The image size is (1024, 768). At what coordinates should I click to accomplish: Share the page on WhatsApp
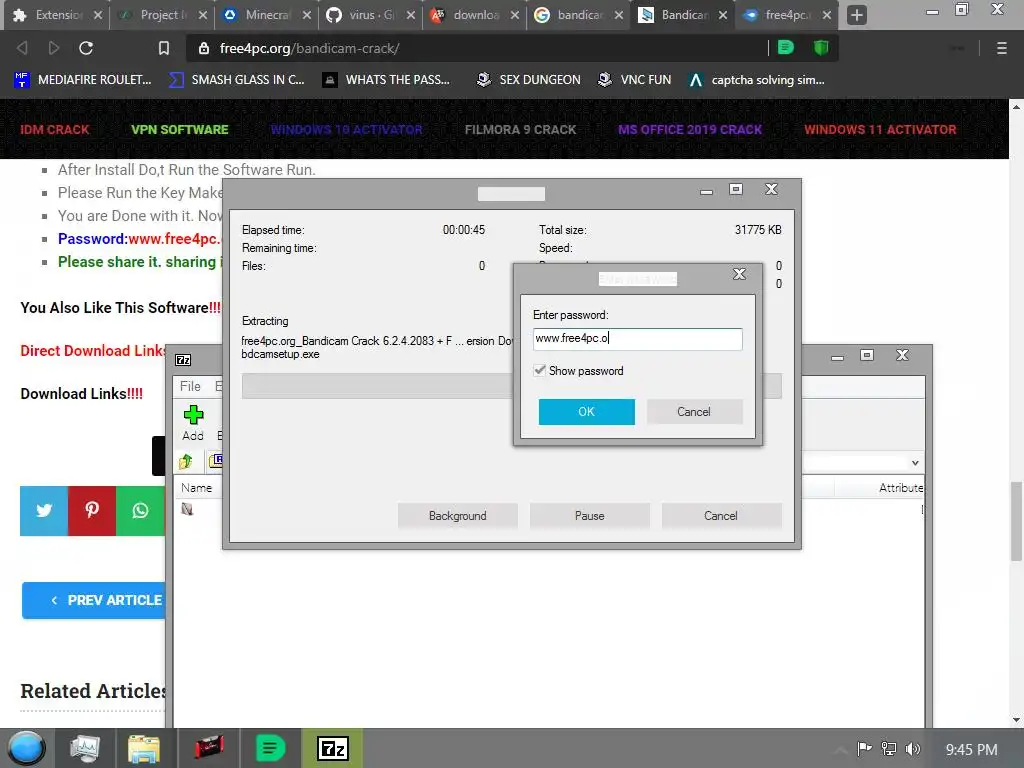coord(140,510)
